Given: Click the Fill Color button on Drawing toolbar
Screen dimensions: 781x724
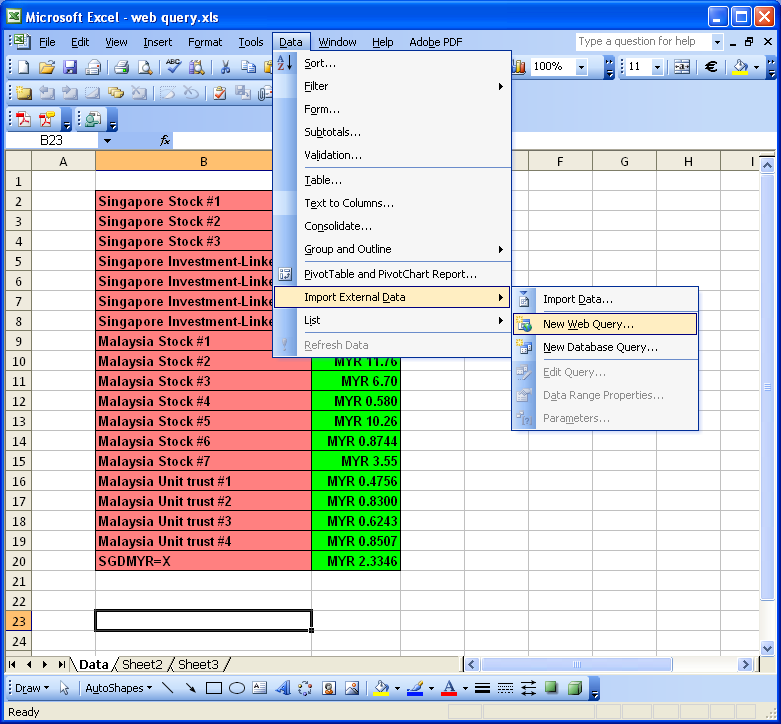Looking at the screenshot, I should [x=380, y=688].
